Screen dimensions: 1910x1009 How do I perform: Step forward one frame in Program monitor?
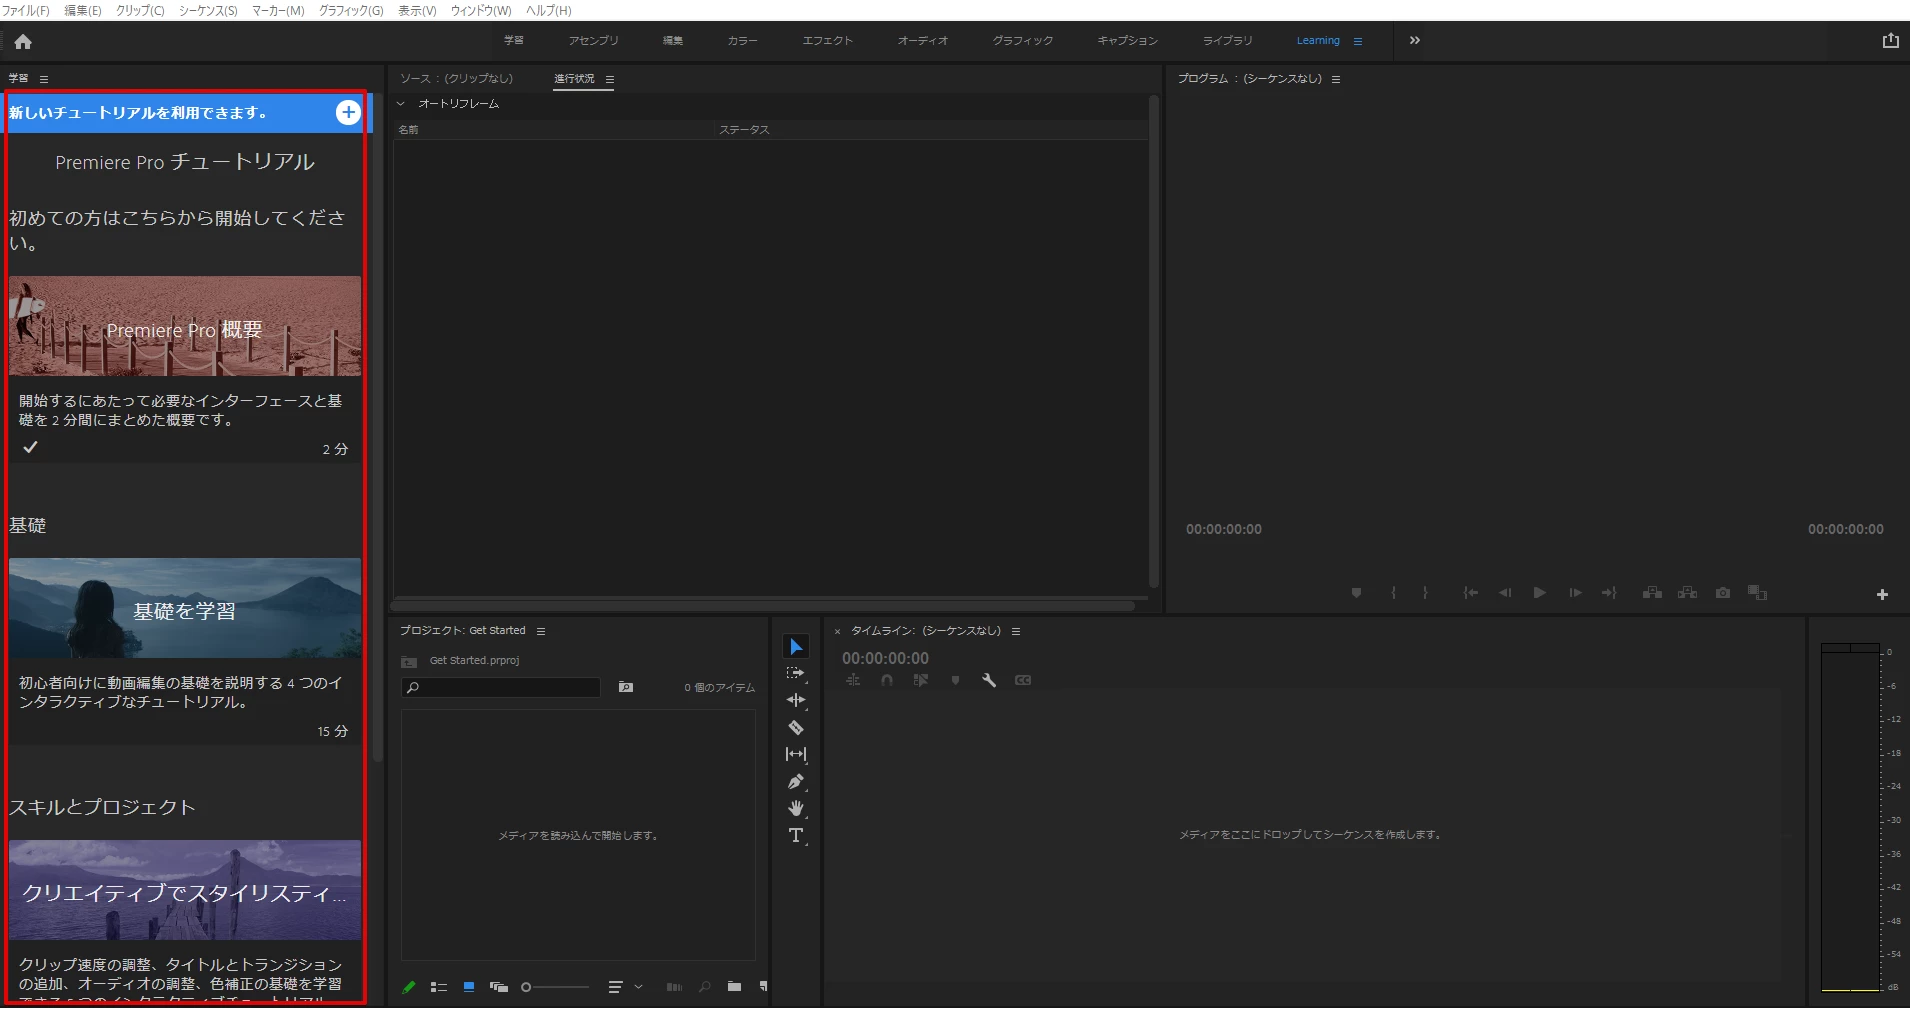click(x=1575, y=593)
